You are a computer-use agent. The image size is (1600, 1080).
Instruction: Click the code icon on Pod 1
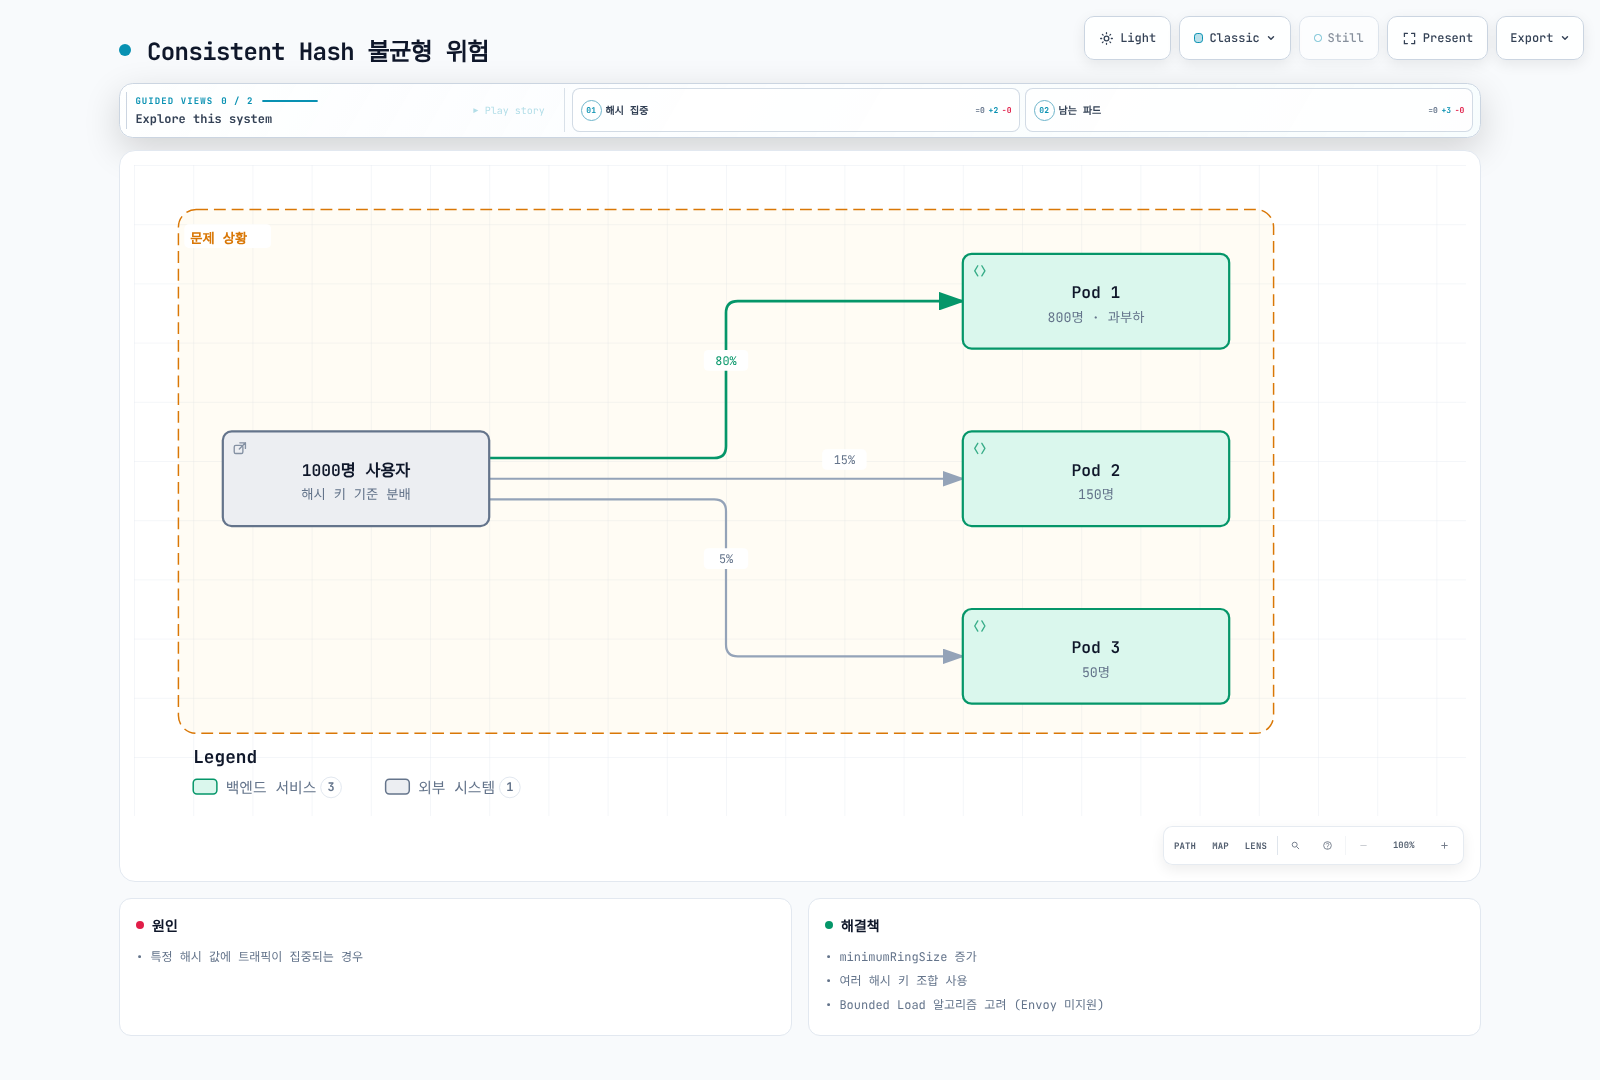point(980,271)
